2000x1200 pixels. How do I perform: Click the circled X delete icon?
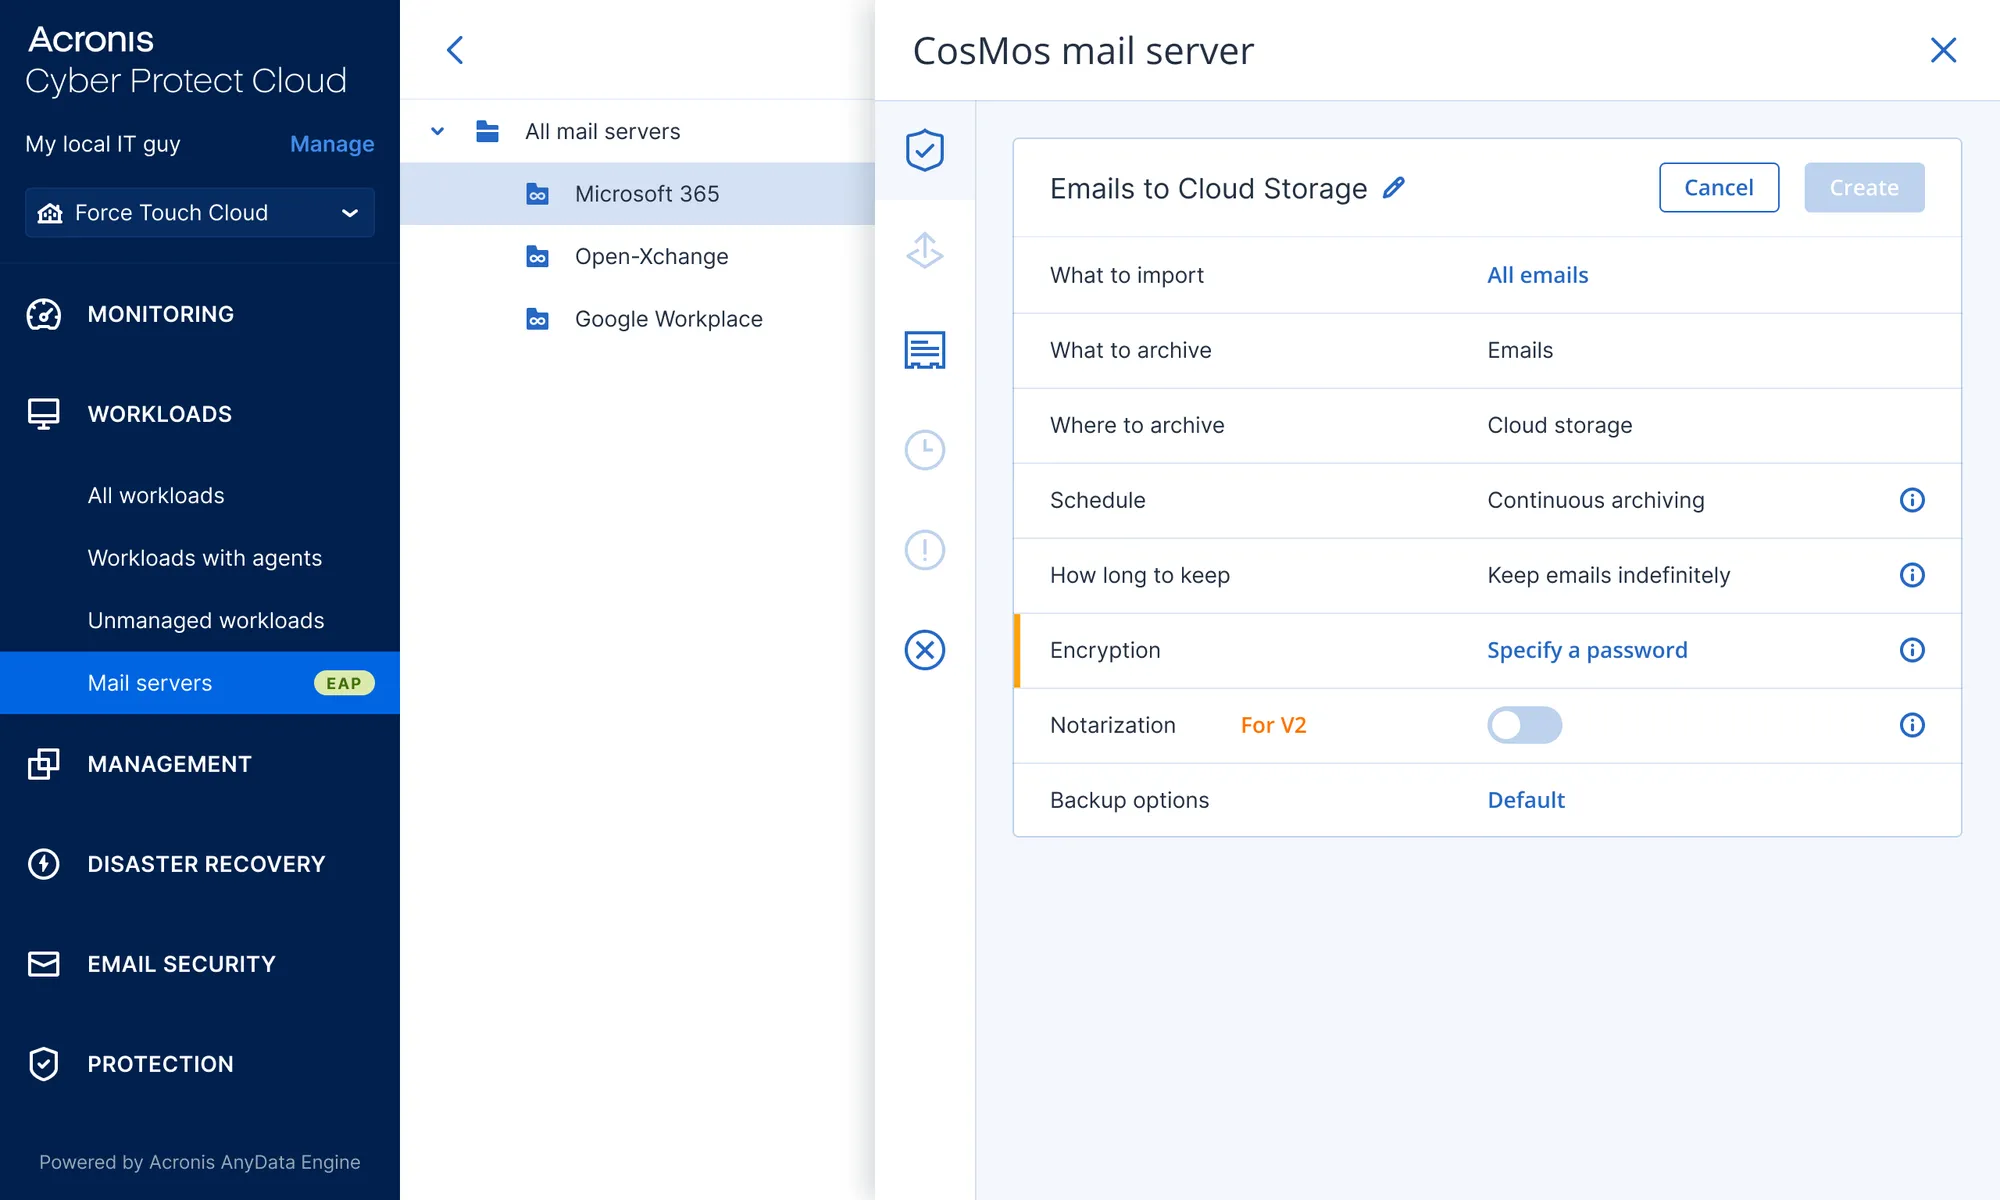[x=924, y=650]
